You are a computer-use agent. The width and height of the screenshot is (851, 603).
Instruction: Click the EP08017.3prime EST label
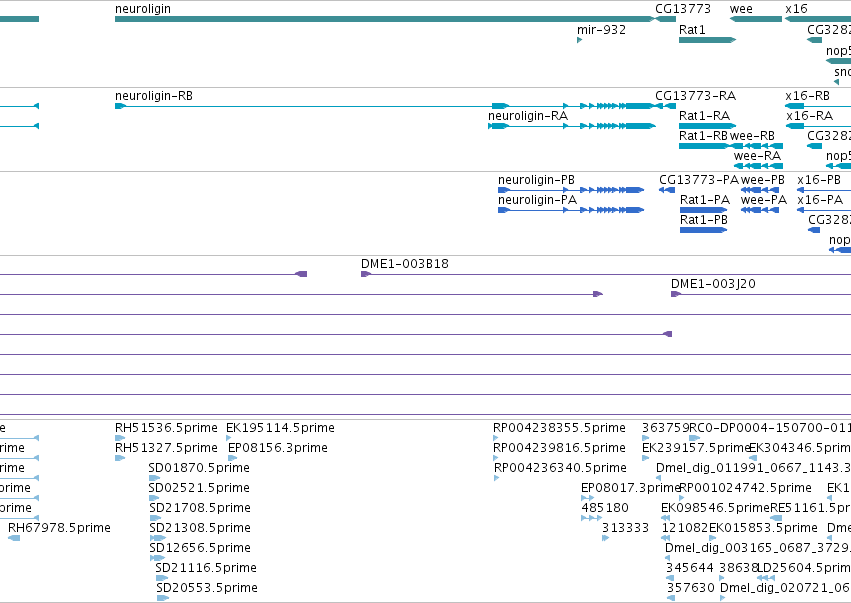[x=631, y=488]
